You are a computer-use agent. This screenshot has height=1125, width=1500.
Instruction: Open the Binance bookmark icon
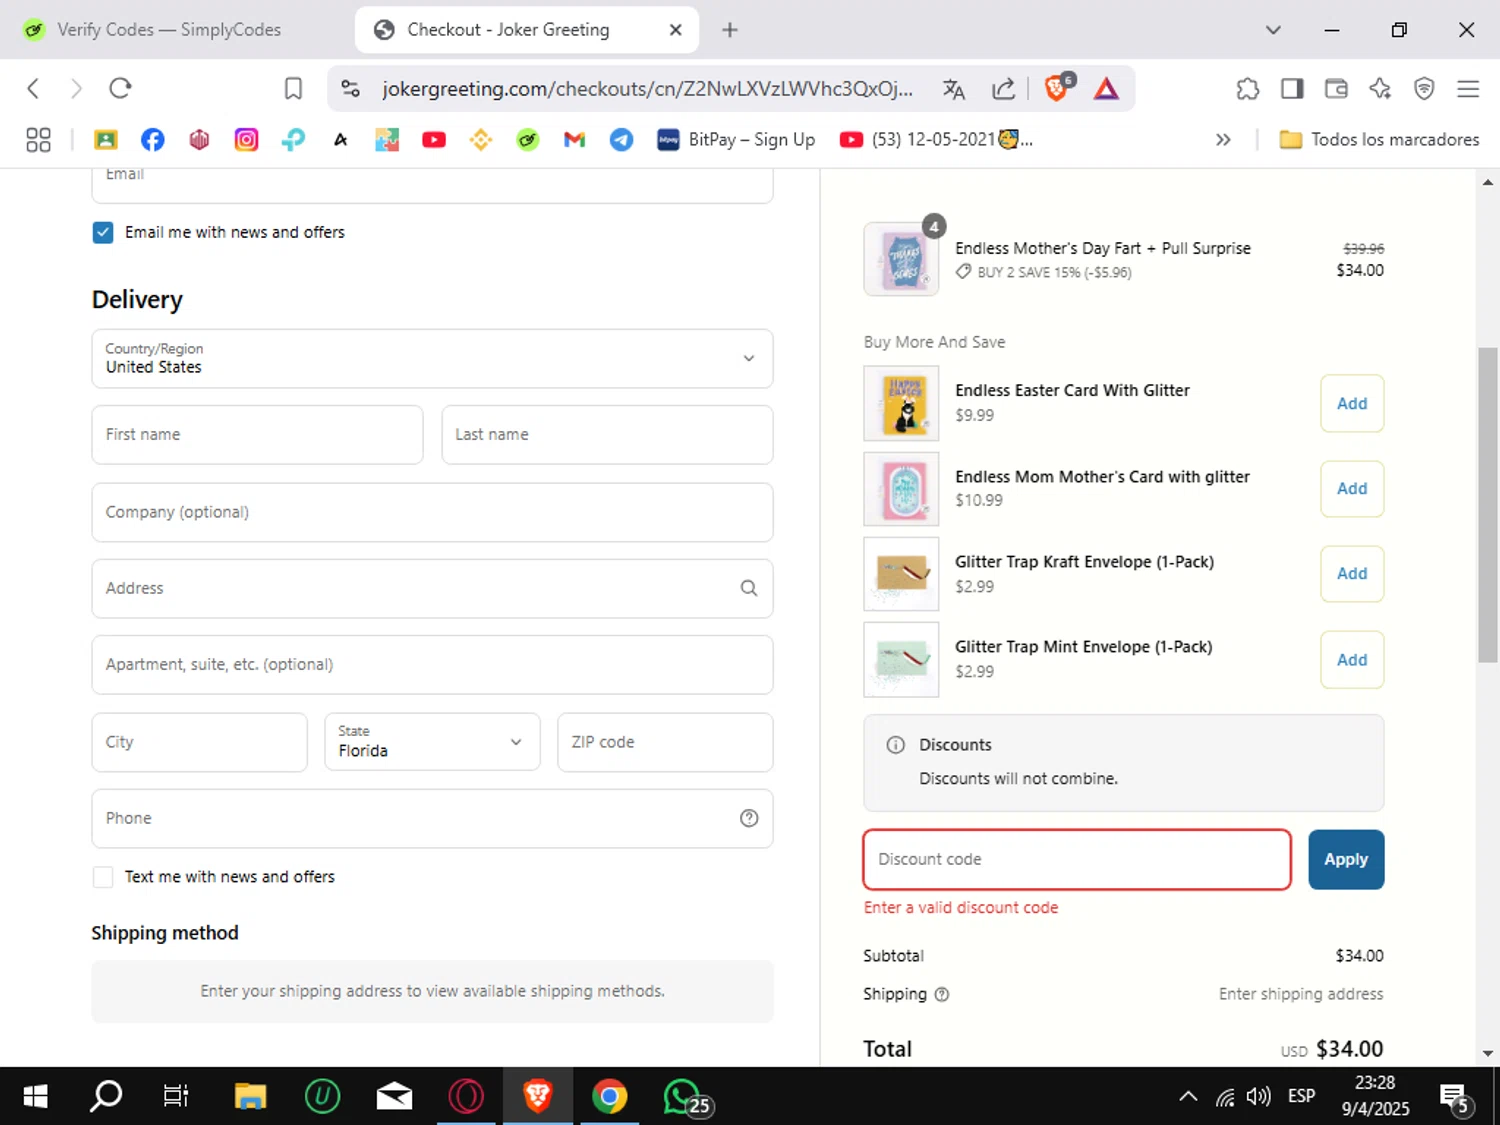pos(481,140)
